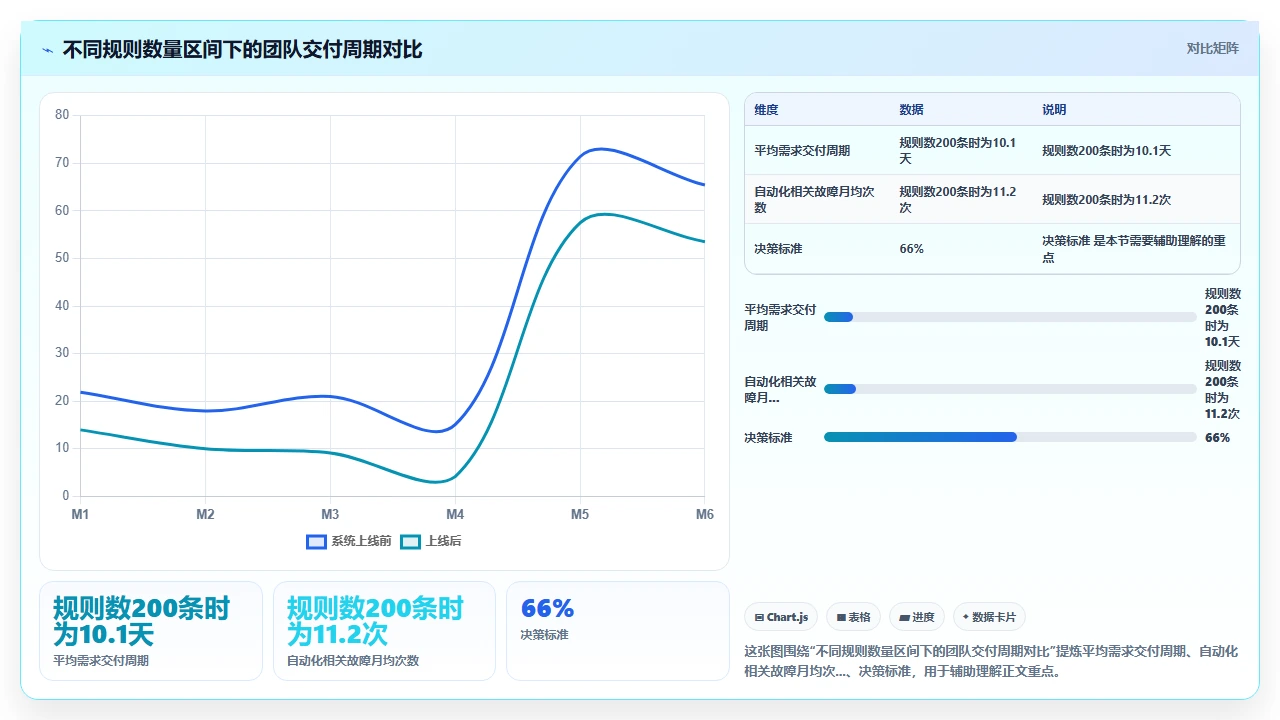Click the lightning icon beside the title
This screenshot has height=720, width=1280.
pyautogui.click(x=47, y=50)
